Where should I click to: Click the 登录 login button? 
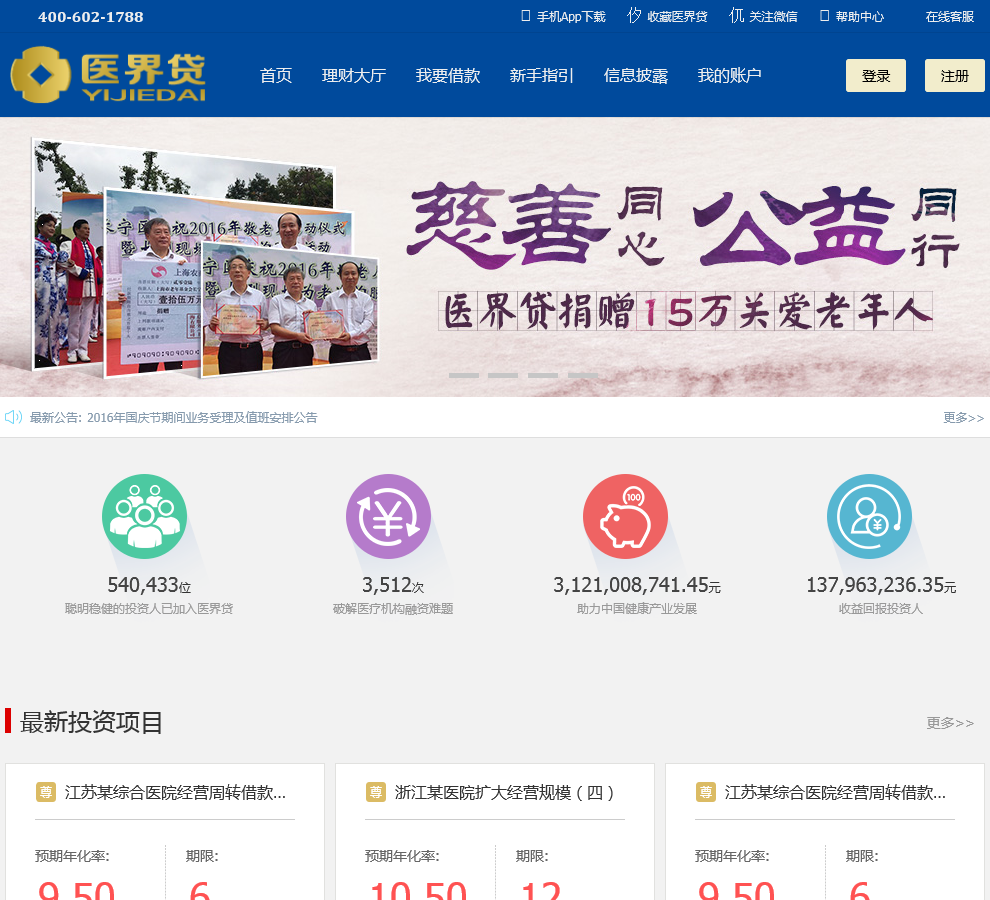(876, 76)
